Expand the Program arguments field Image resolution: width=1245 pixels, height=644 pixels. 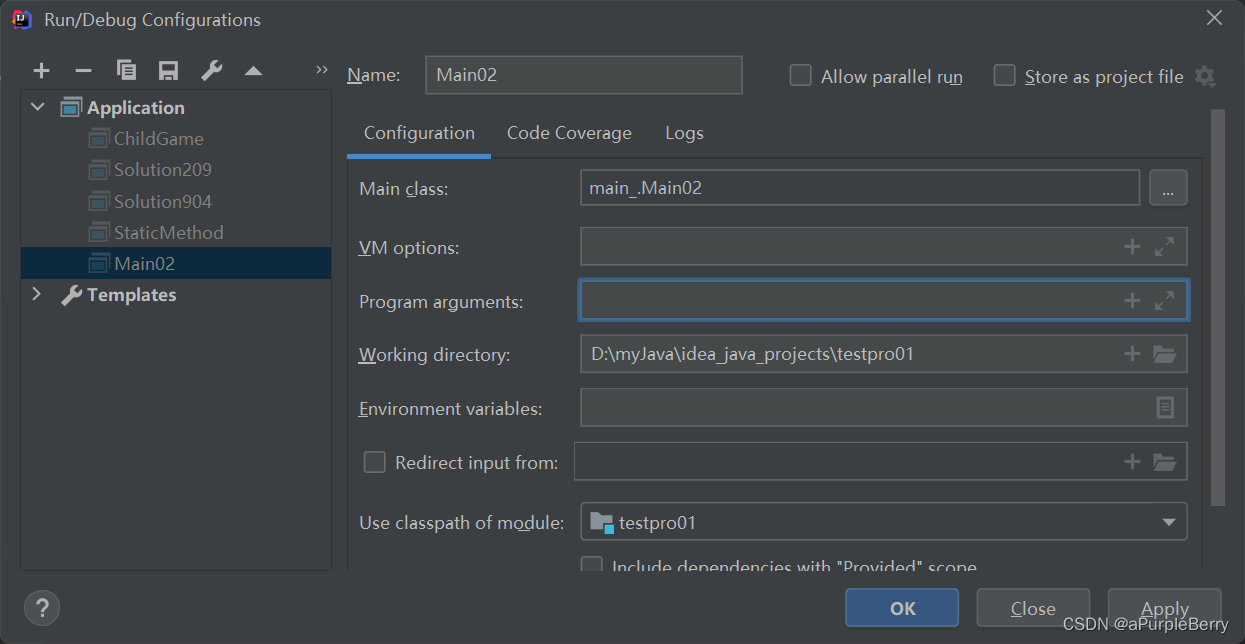(1164, 300)
